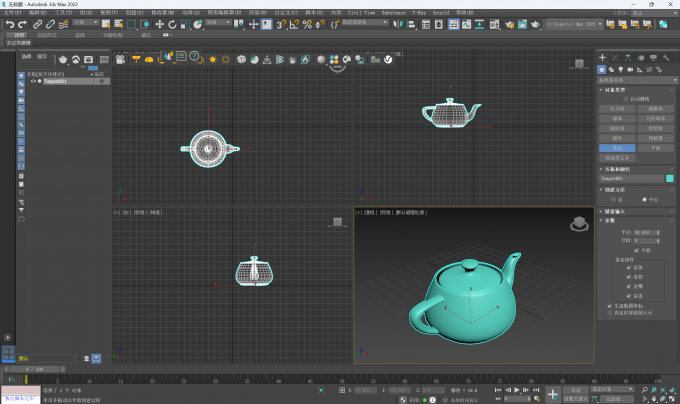Open the 渲染(R) menu
The image size is (680, 404).
[258, 13]
